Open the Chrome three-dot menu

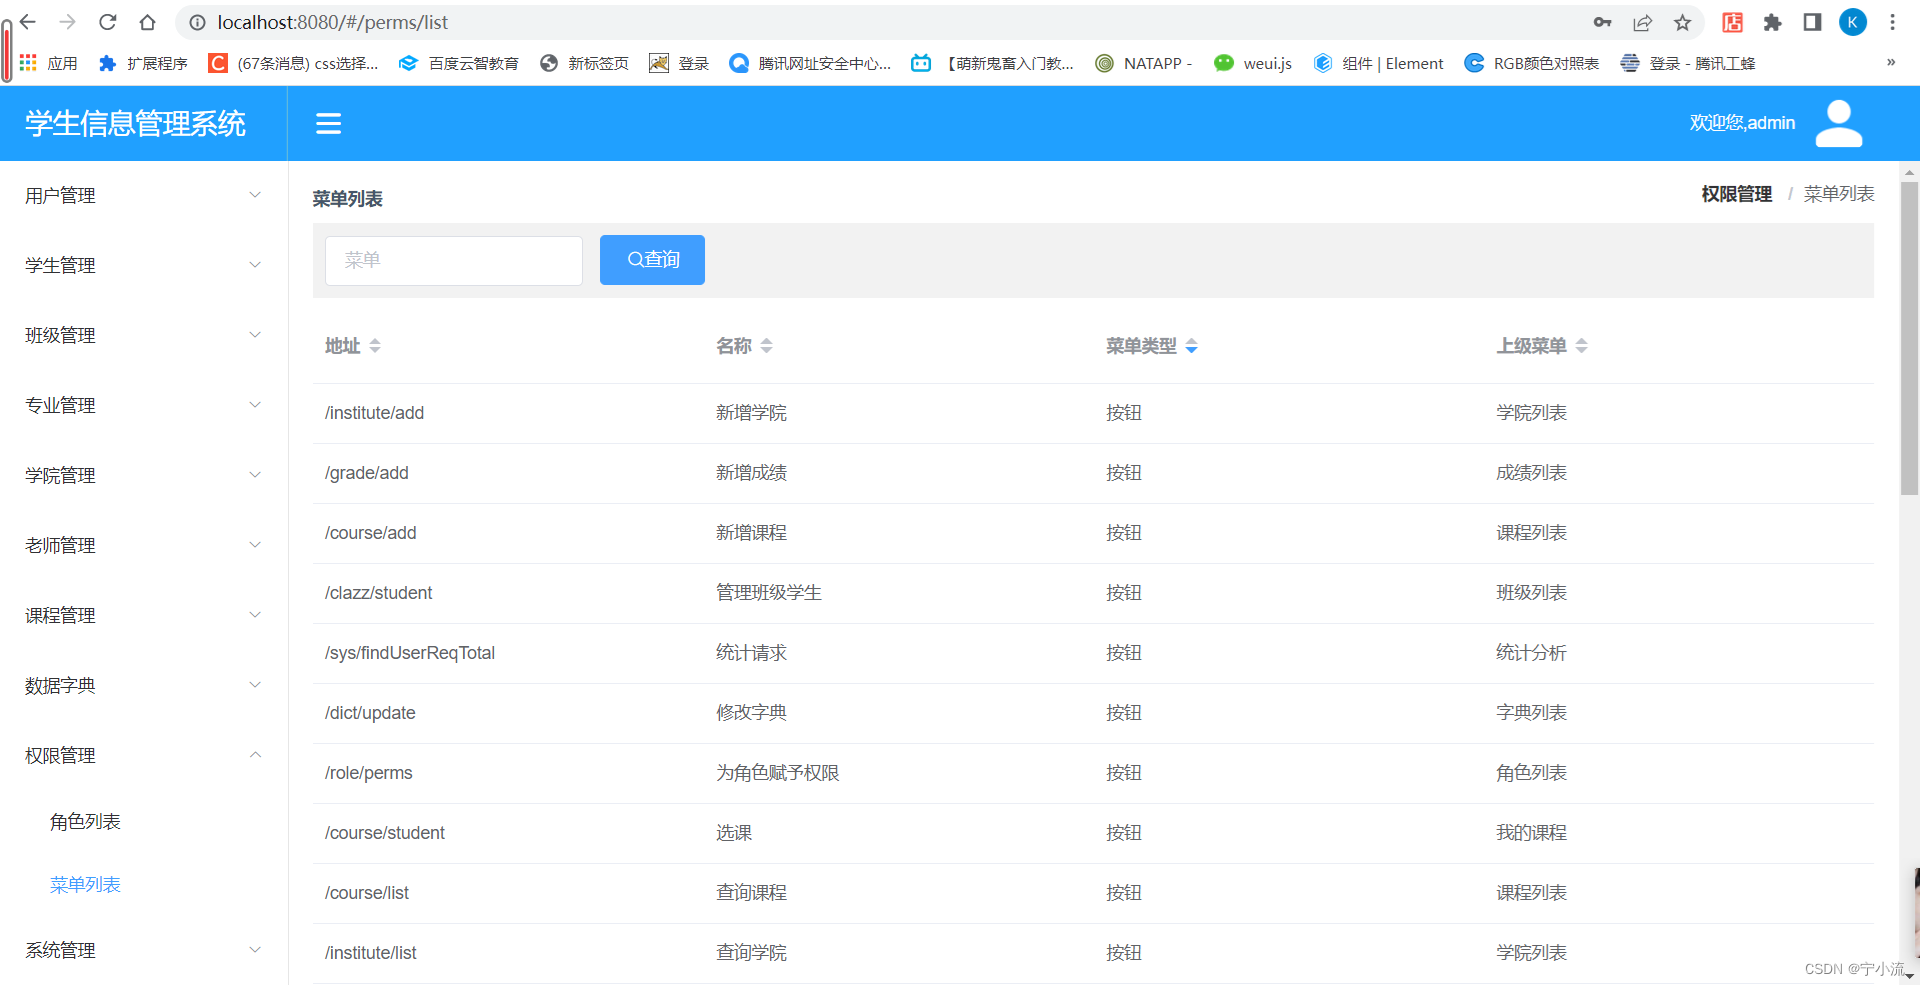click(1892, 22)
